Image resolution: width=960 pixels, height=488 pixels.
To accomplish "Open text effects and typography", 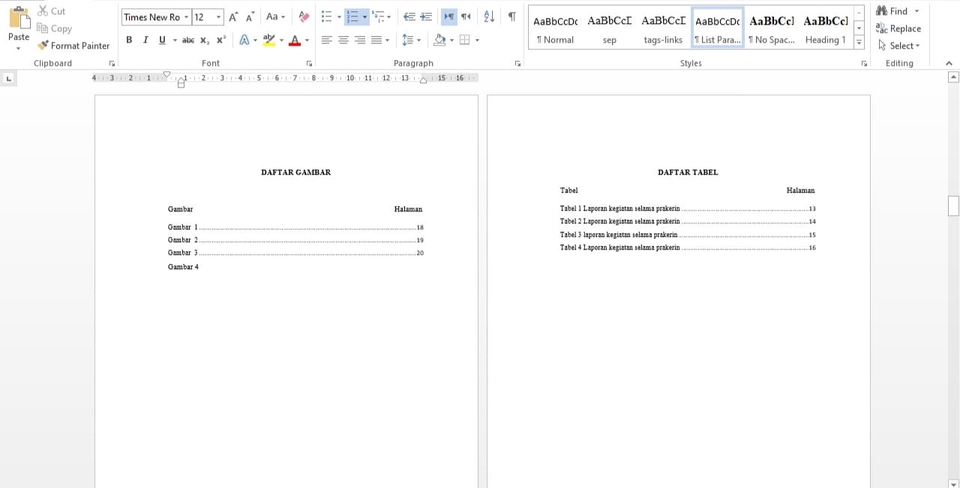I will click(x=244, y=40).
